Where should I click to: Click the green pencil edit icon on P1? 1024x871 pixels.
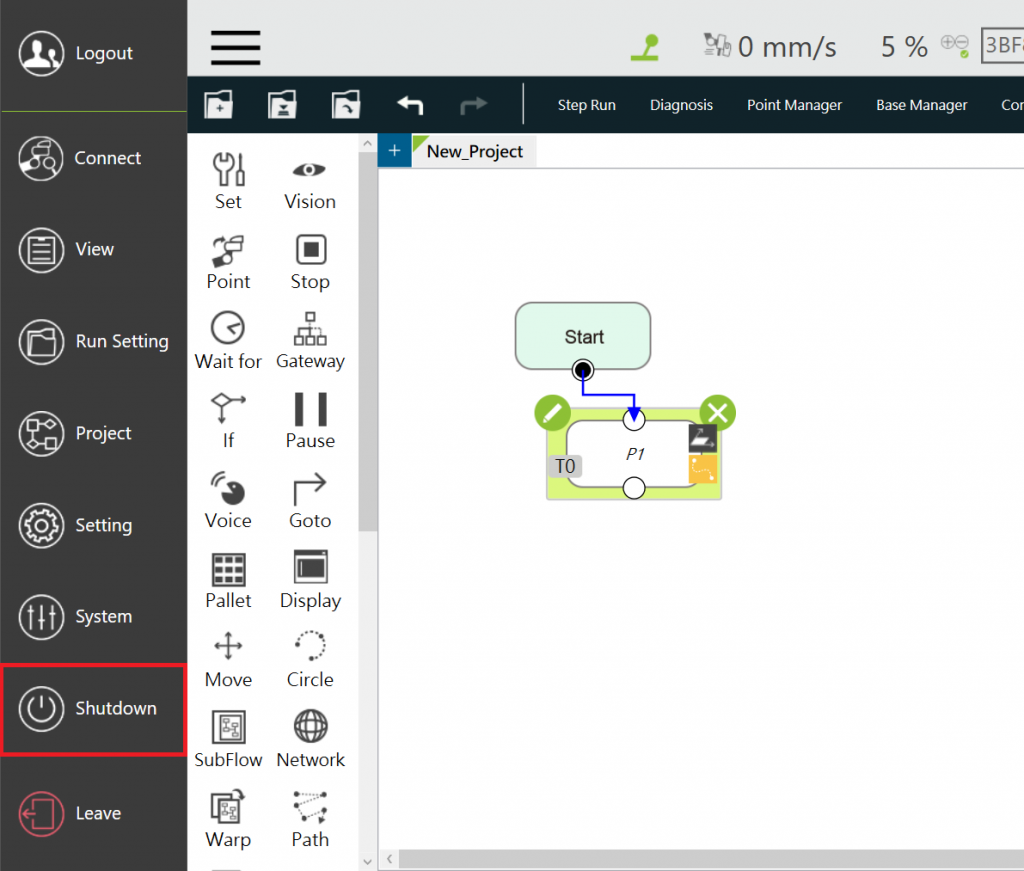pos(552,412)
